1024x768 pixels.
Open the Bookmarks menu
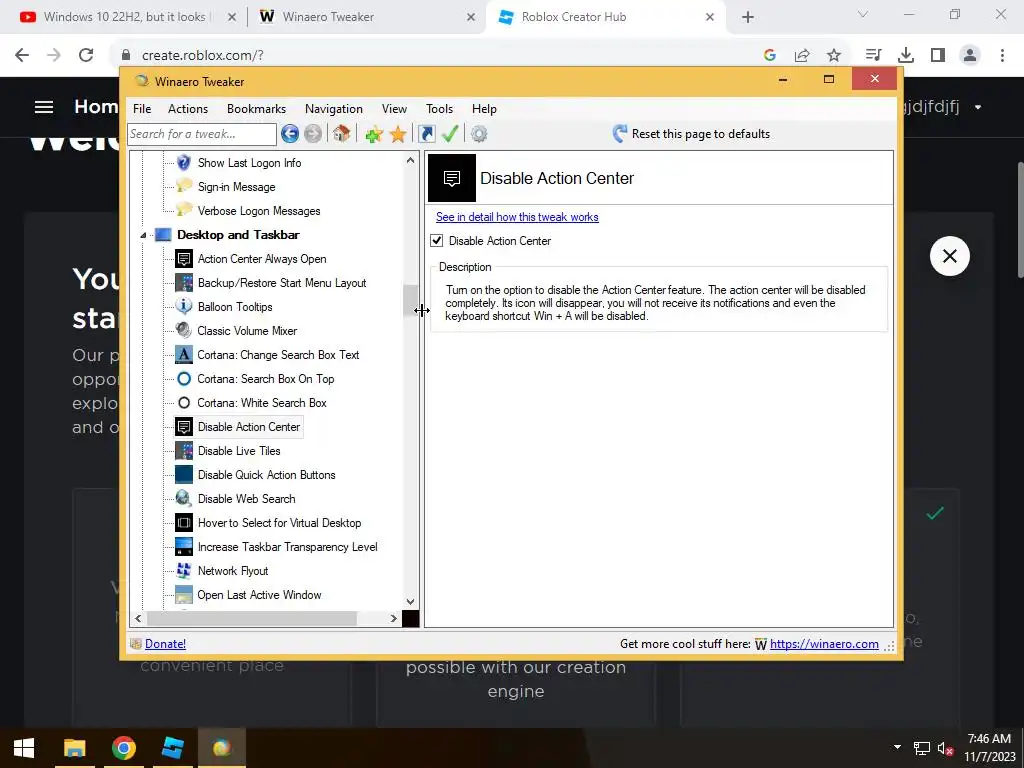pos(256,109)
